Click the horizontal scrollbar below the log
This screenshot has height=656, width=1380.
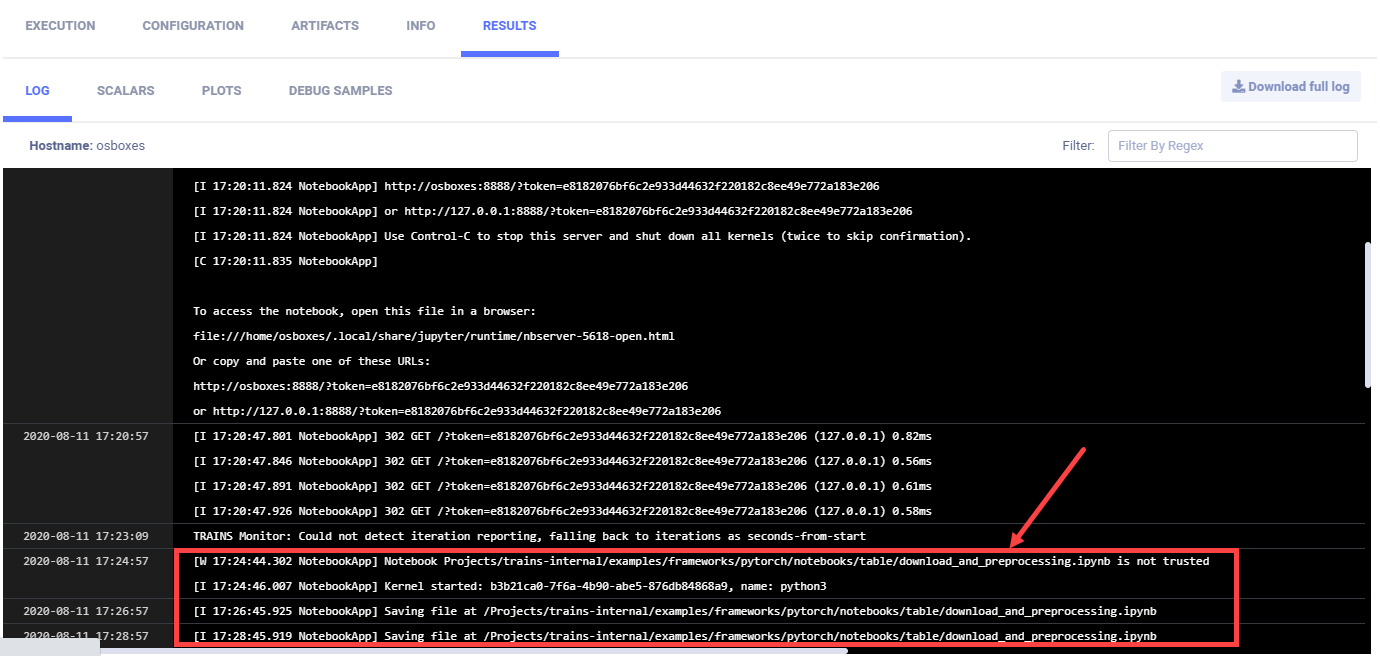click(473, 651)
